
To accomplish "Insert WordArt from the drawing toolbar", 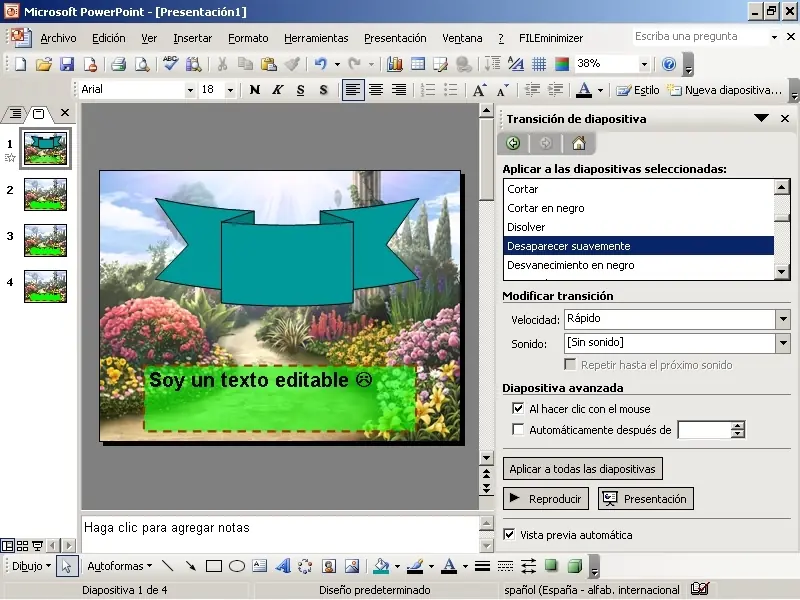I will pyautogui.click(x=282, y=566).
